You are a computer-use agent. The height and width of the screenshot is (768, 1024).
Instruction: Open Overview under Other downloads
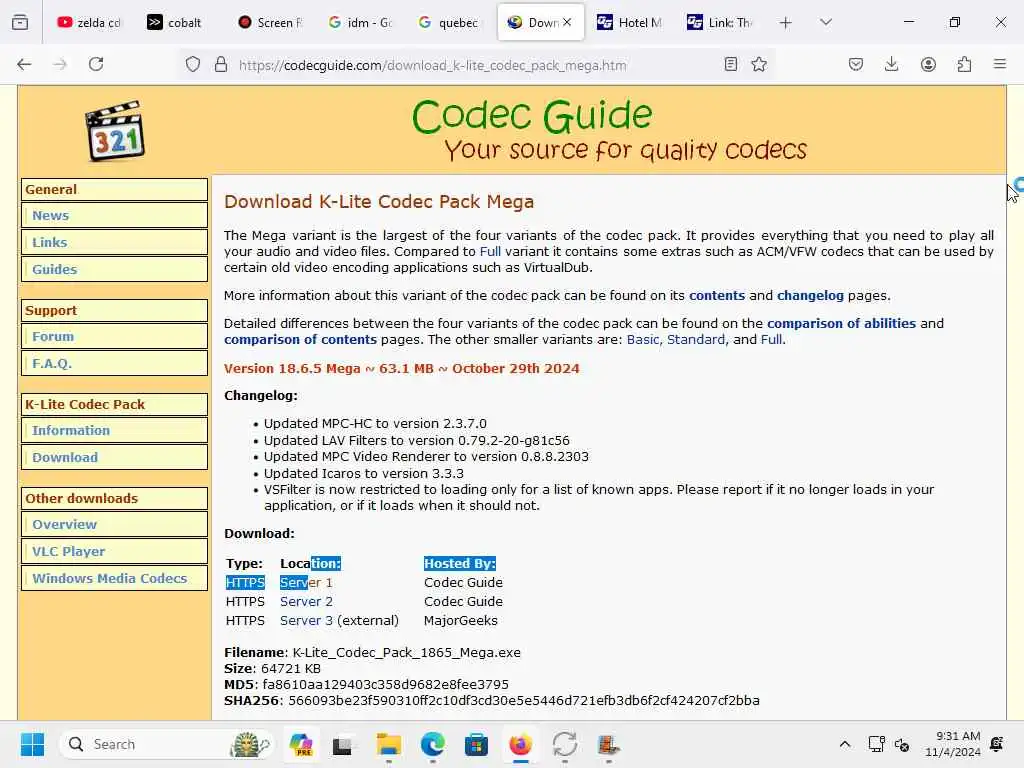(x=64, y=524)
